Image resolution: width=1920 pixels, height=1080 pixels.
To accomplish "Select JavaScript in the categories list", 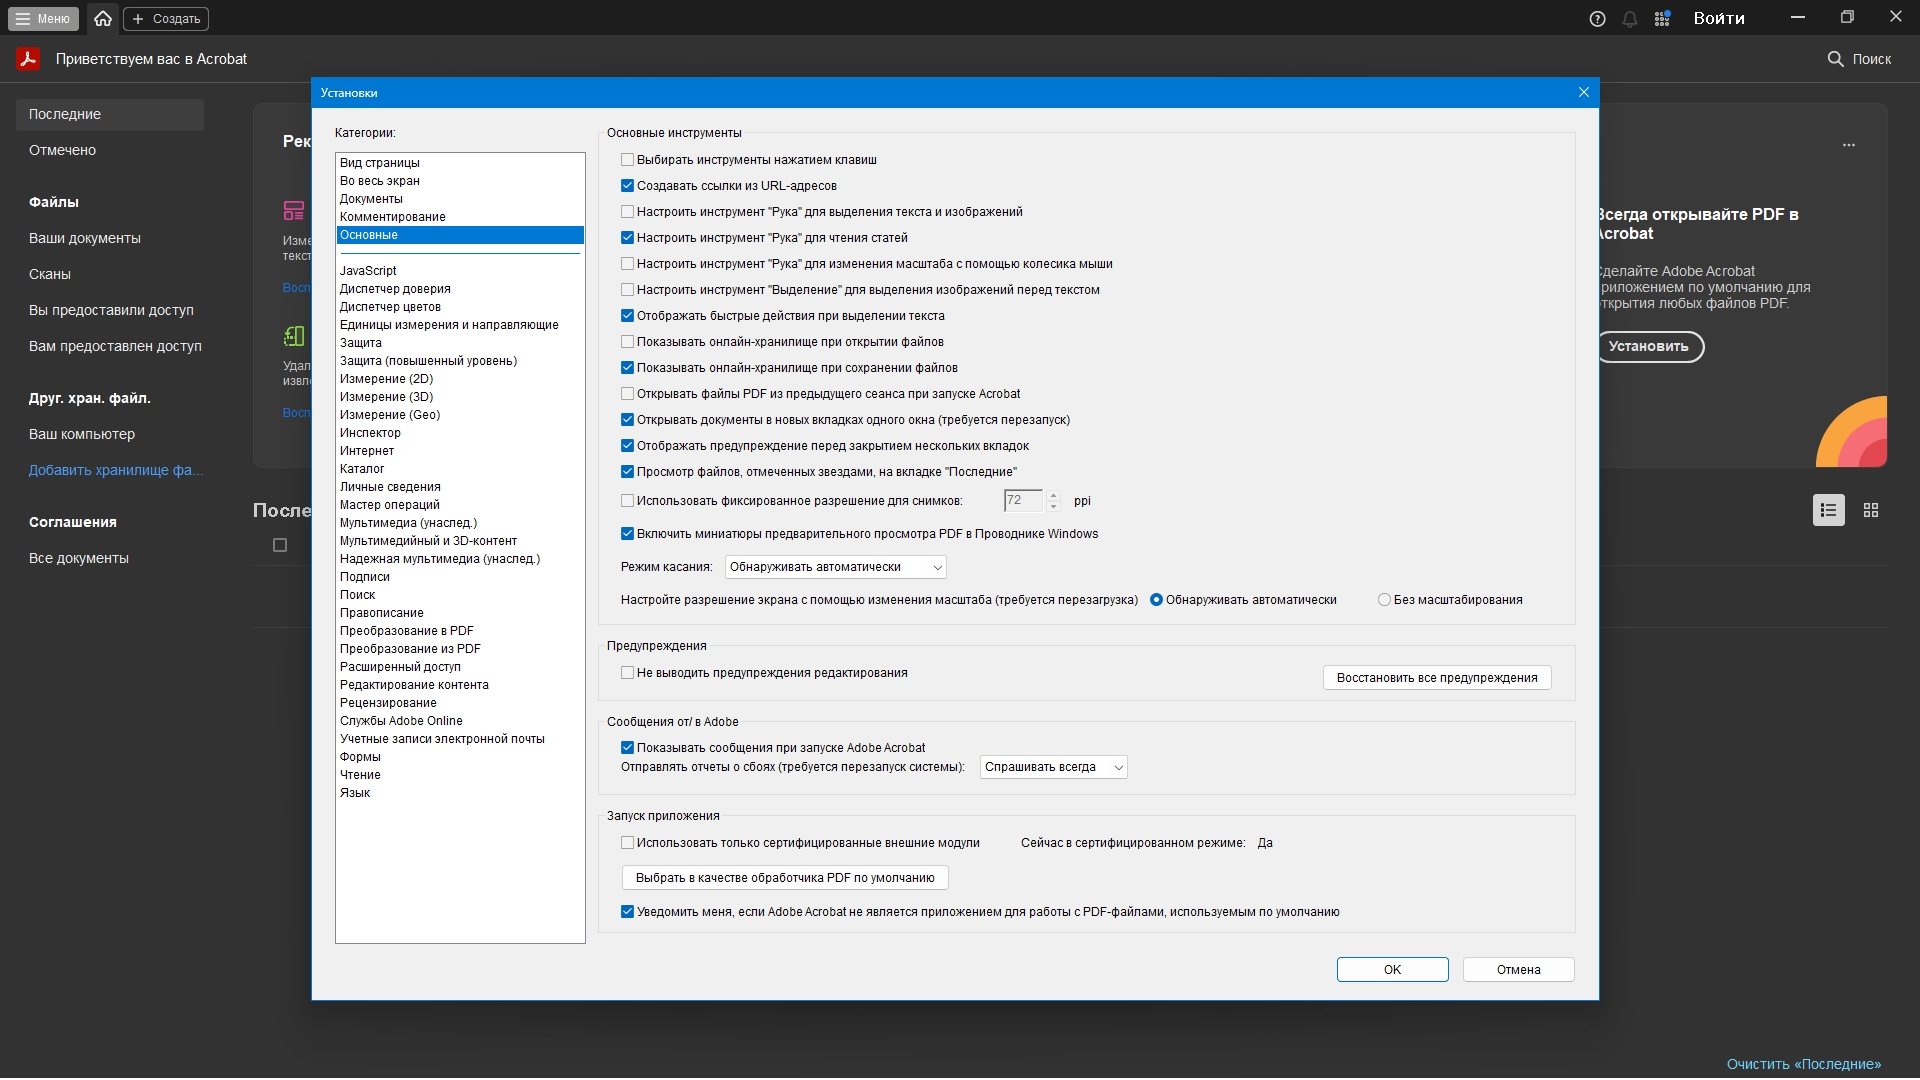I will click(x=368, y=271).
